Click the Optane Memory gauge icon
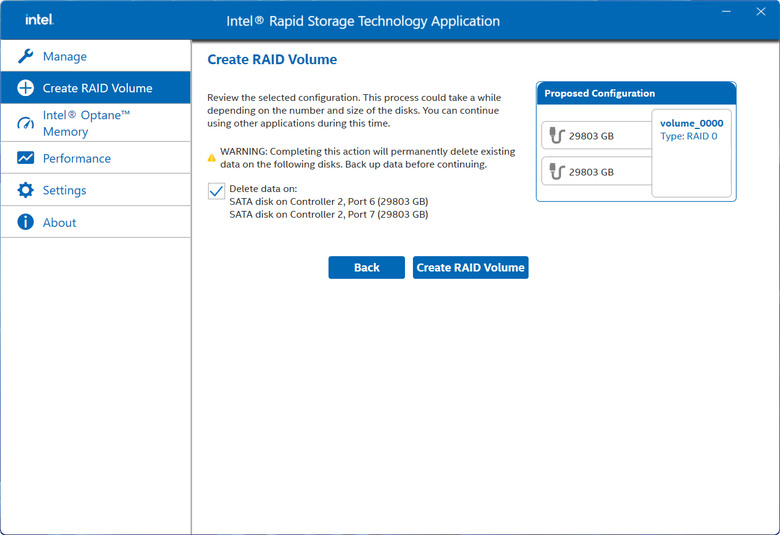 click(25, 123)
